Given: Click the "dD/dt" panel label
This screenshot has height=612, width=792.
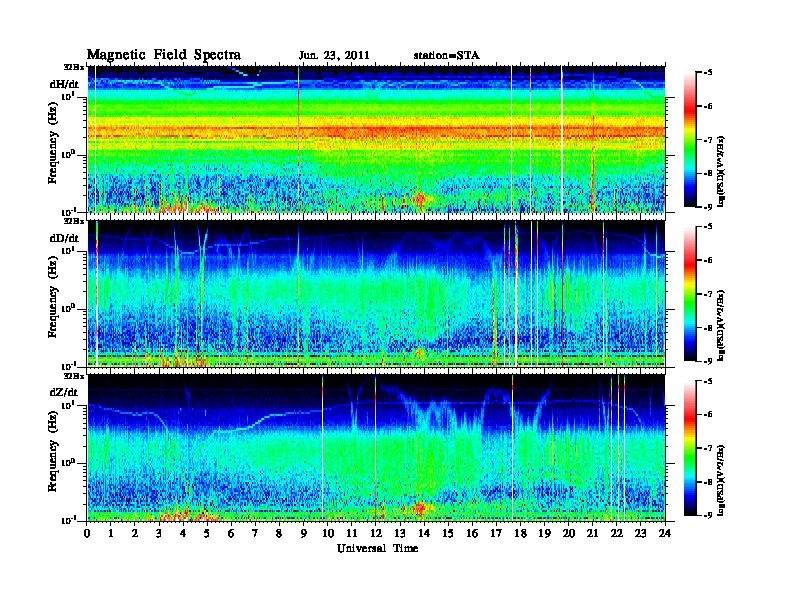Looking at the screenshot, I should click(64, 238).
